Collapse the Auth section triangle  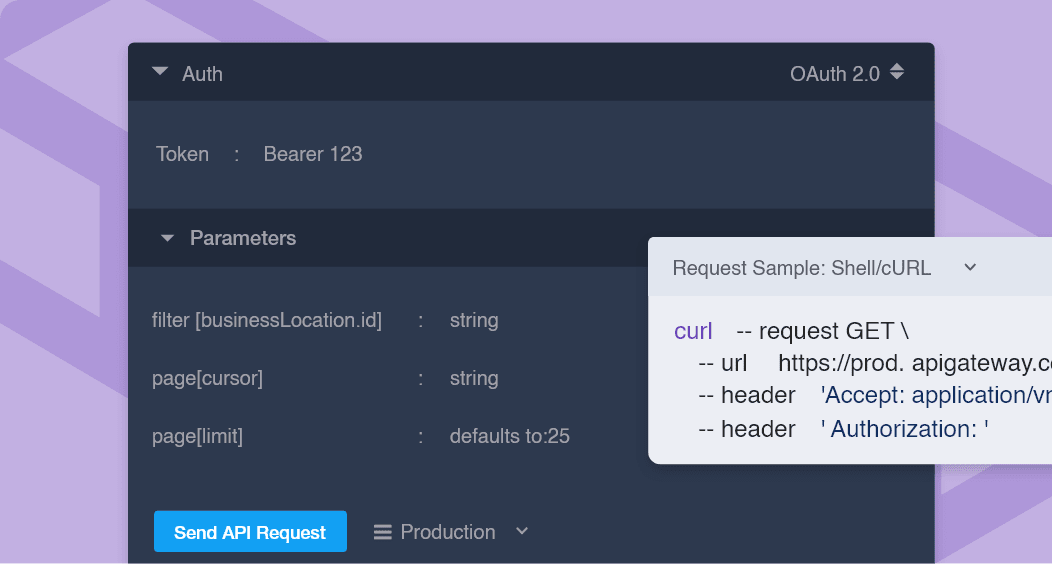coord(159,72)
